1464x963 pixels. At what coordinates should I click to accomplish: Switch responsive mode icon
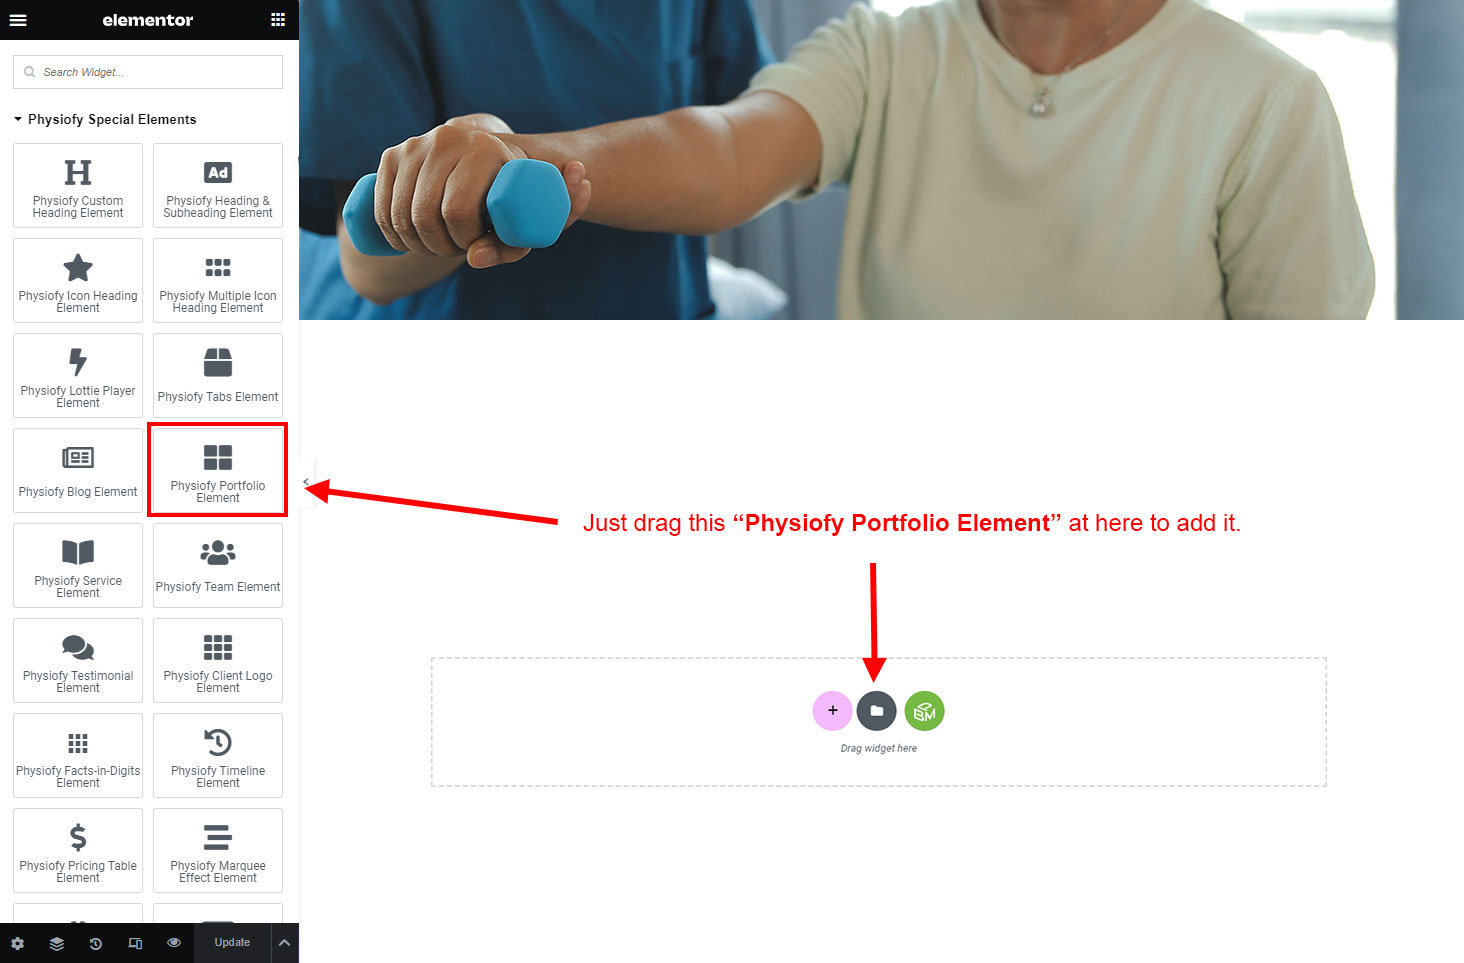[x=135, y=943]
